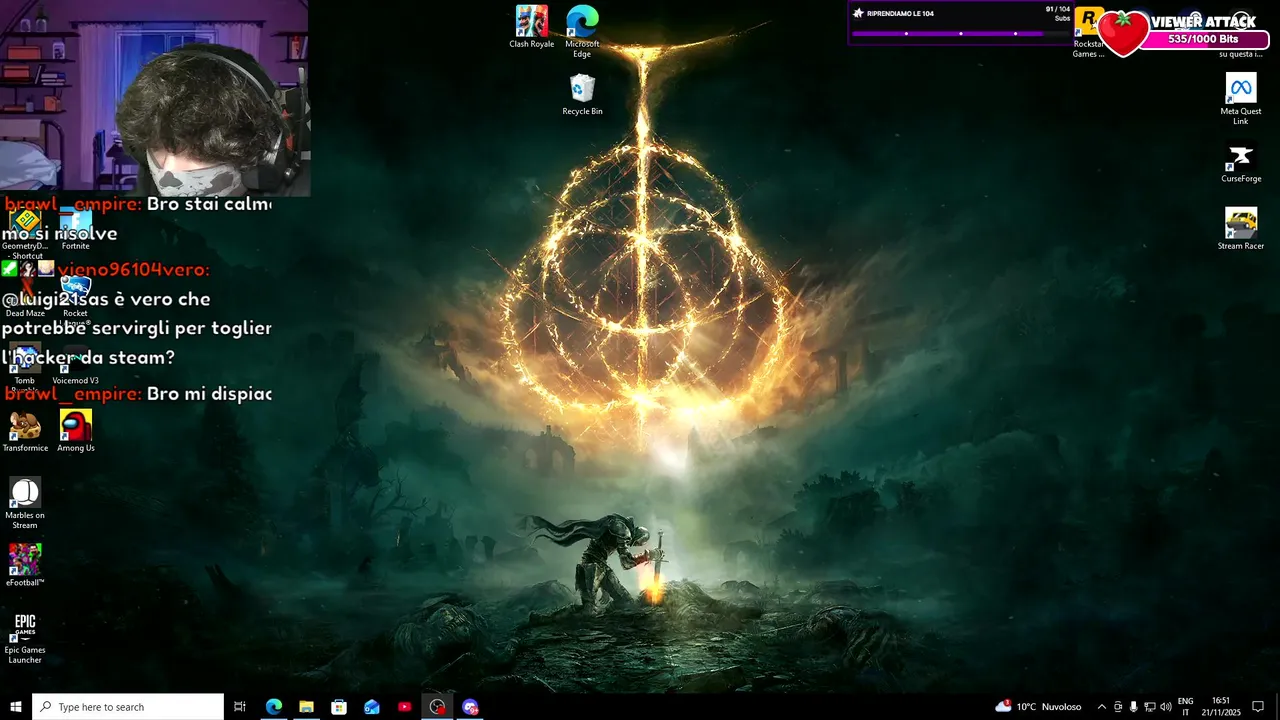Open the Clash Royale desktop shortcut
The width and height of the screenshot is (1280, 720).
tap(532, 27)
